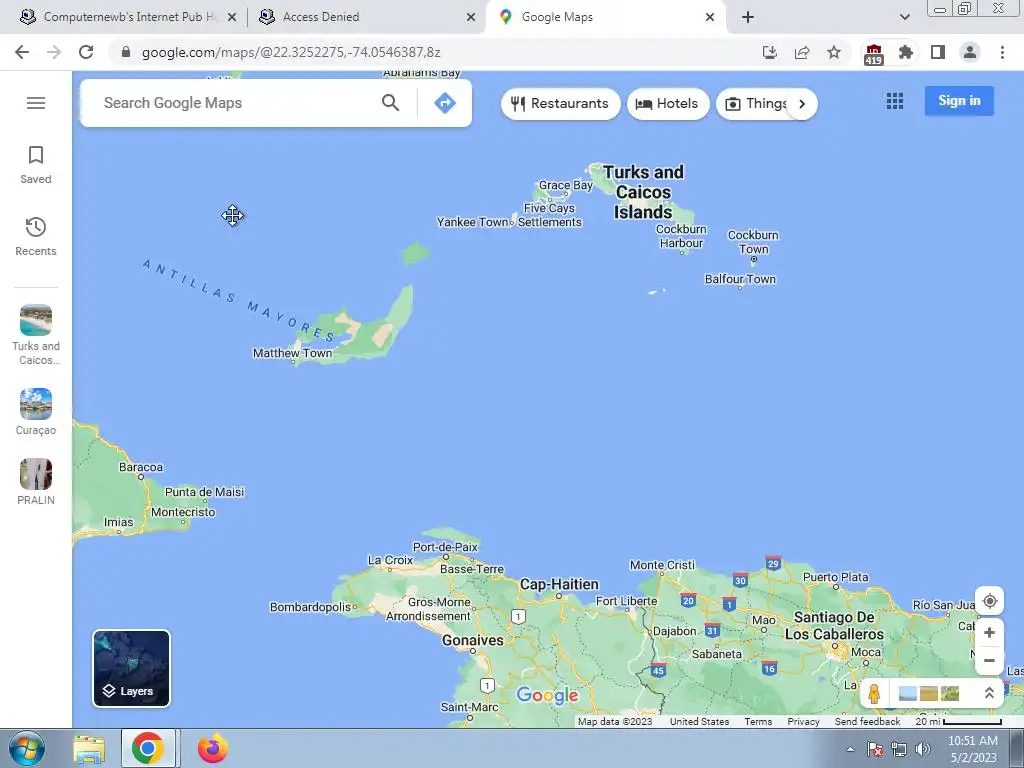This screenshot has width=1024, height=768.
Task: Open the Privacy link
Action: [803, 722]
